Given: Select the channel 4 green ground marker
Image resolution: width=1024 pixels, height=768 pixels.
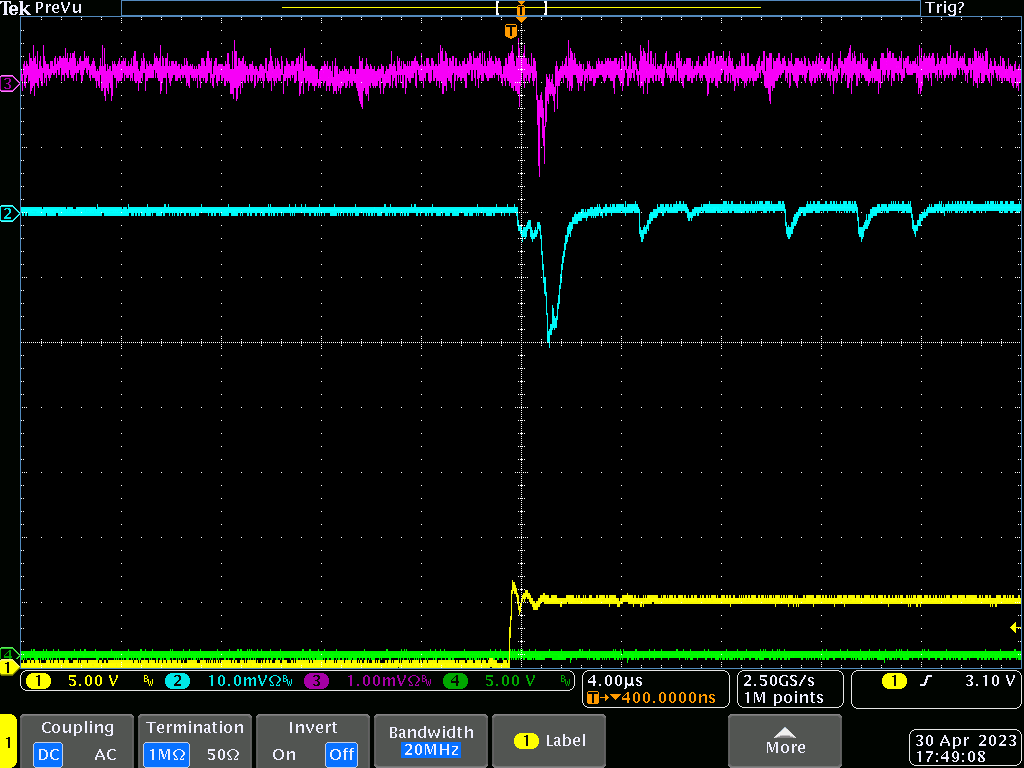Looking at the screenshot, I should click(9, 654).
